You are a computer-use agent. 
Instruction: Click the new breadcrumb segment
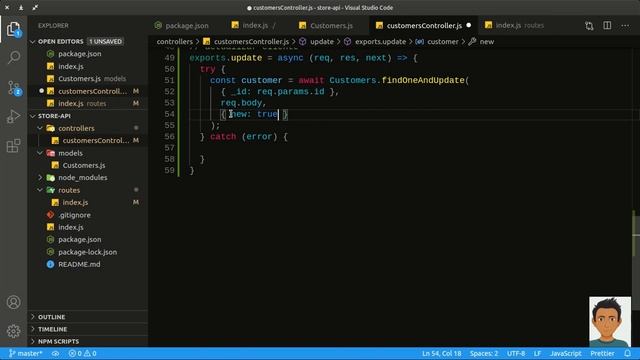(x=482, y=42)
